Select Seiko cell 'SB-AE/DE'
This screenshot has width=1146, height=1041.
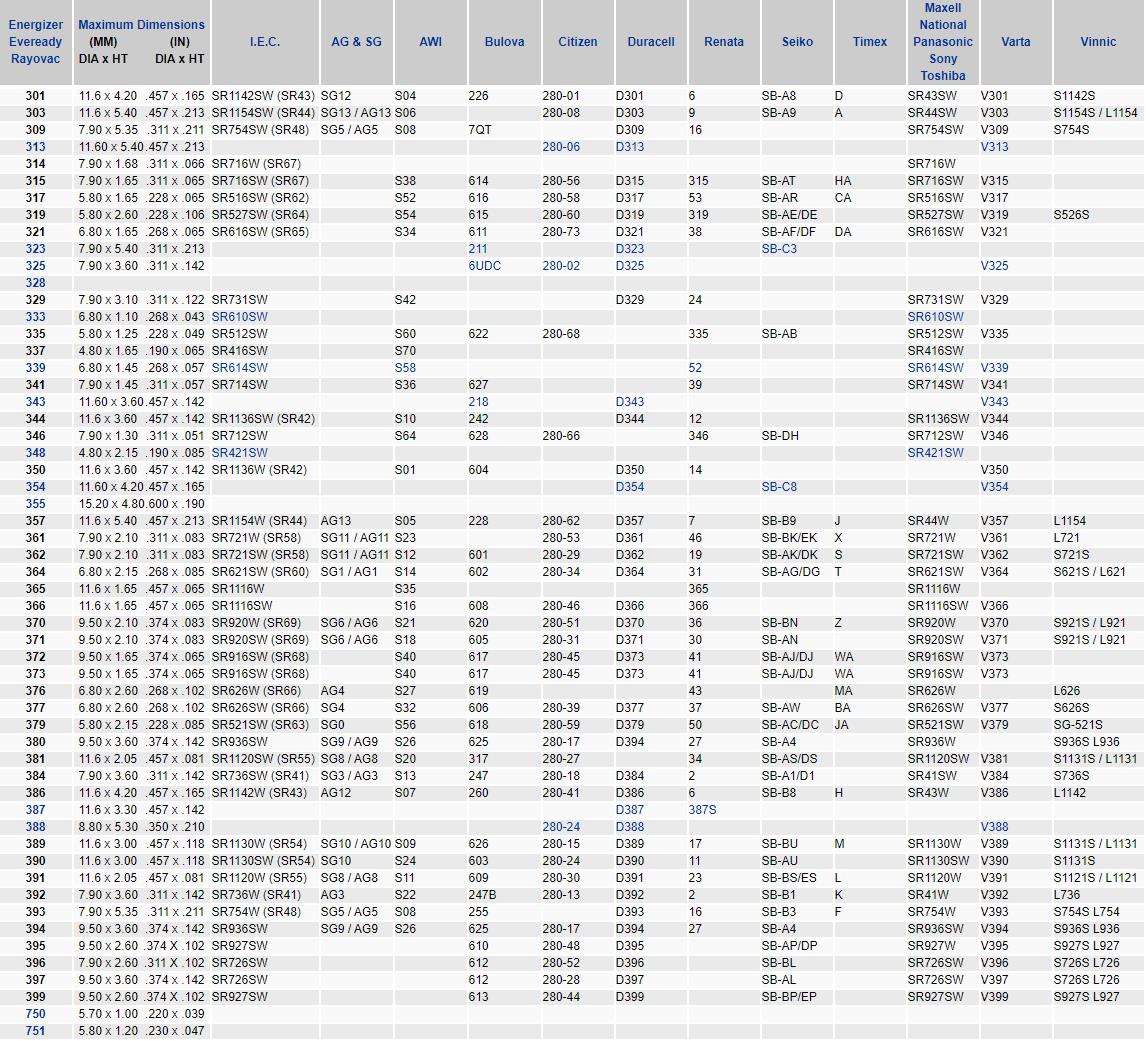click(789, 215)
